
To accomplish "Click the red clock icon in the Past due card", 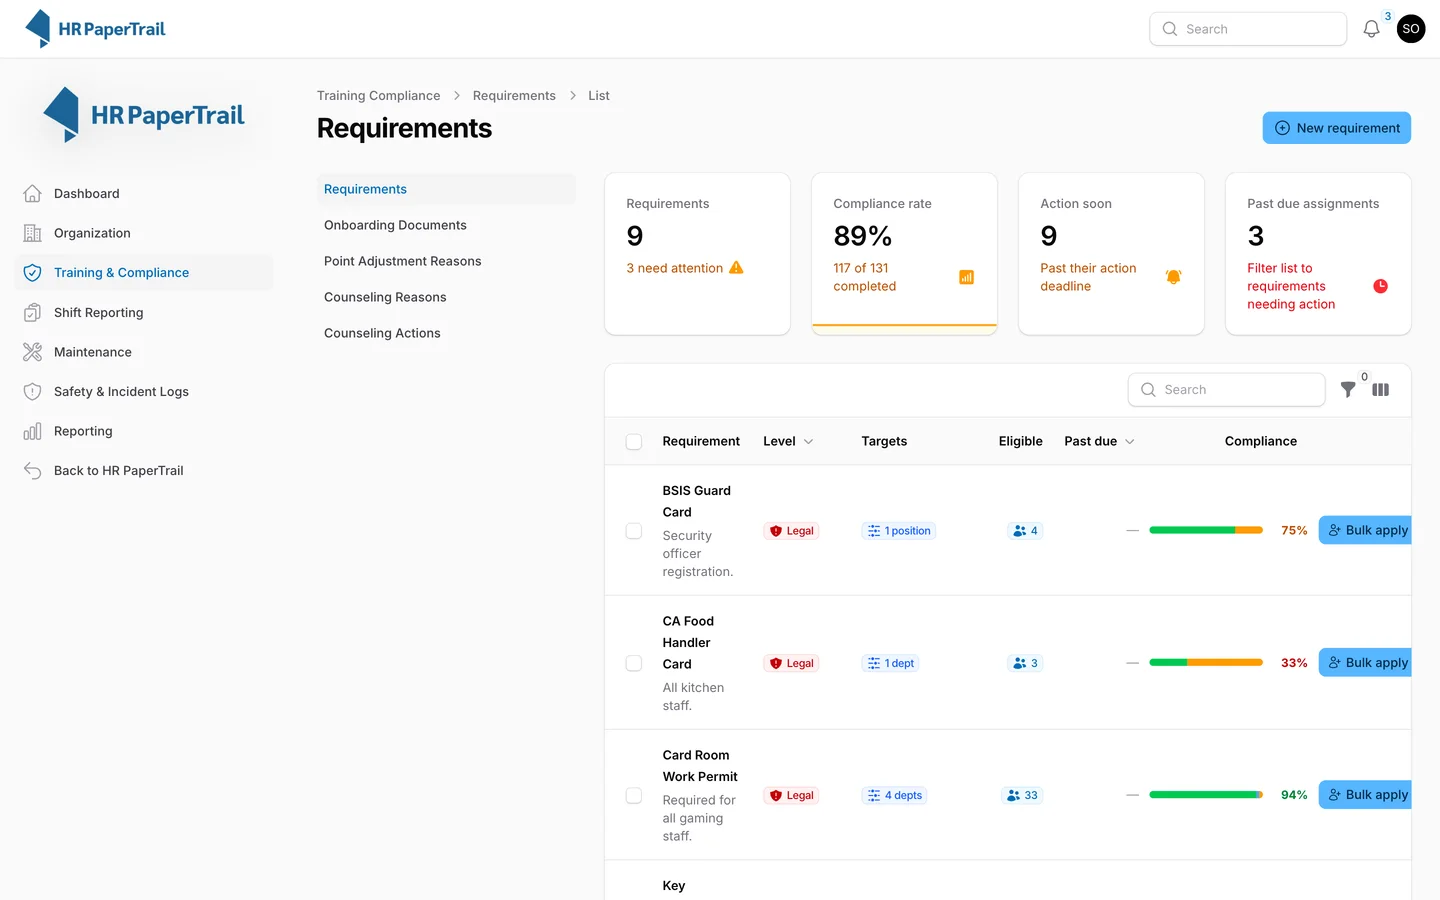I will tap(1381, 286).
